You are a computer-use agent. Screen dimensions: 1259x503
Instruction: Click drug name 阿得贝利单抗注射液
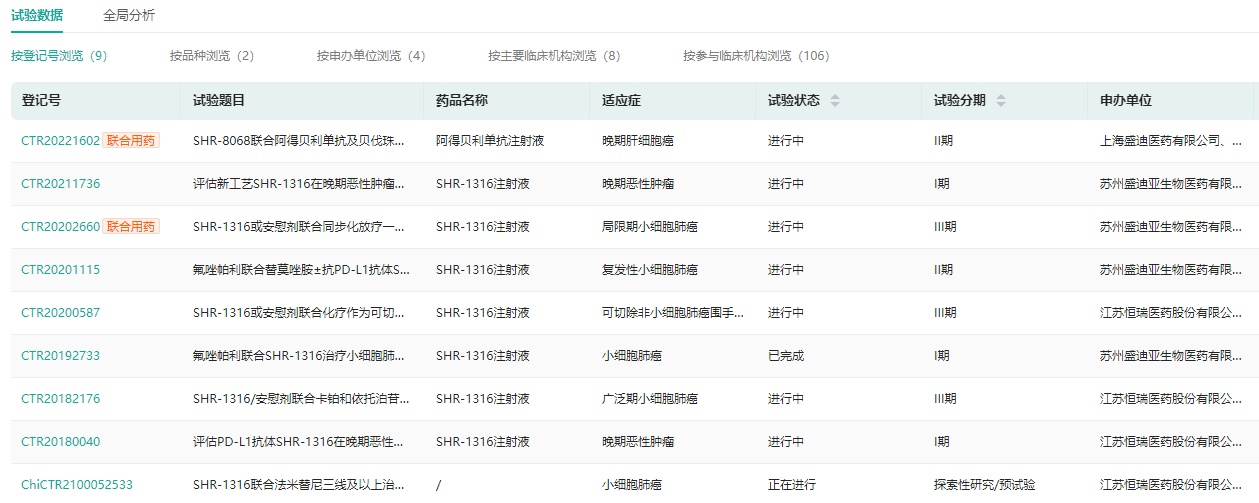(x=490, y=141)
